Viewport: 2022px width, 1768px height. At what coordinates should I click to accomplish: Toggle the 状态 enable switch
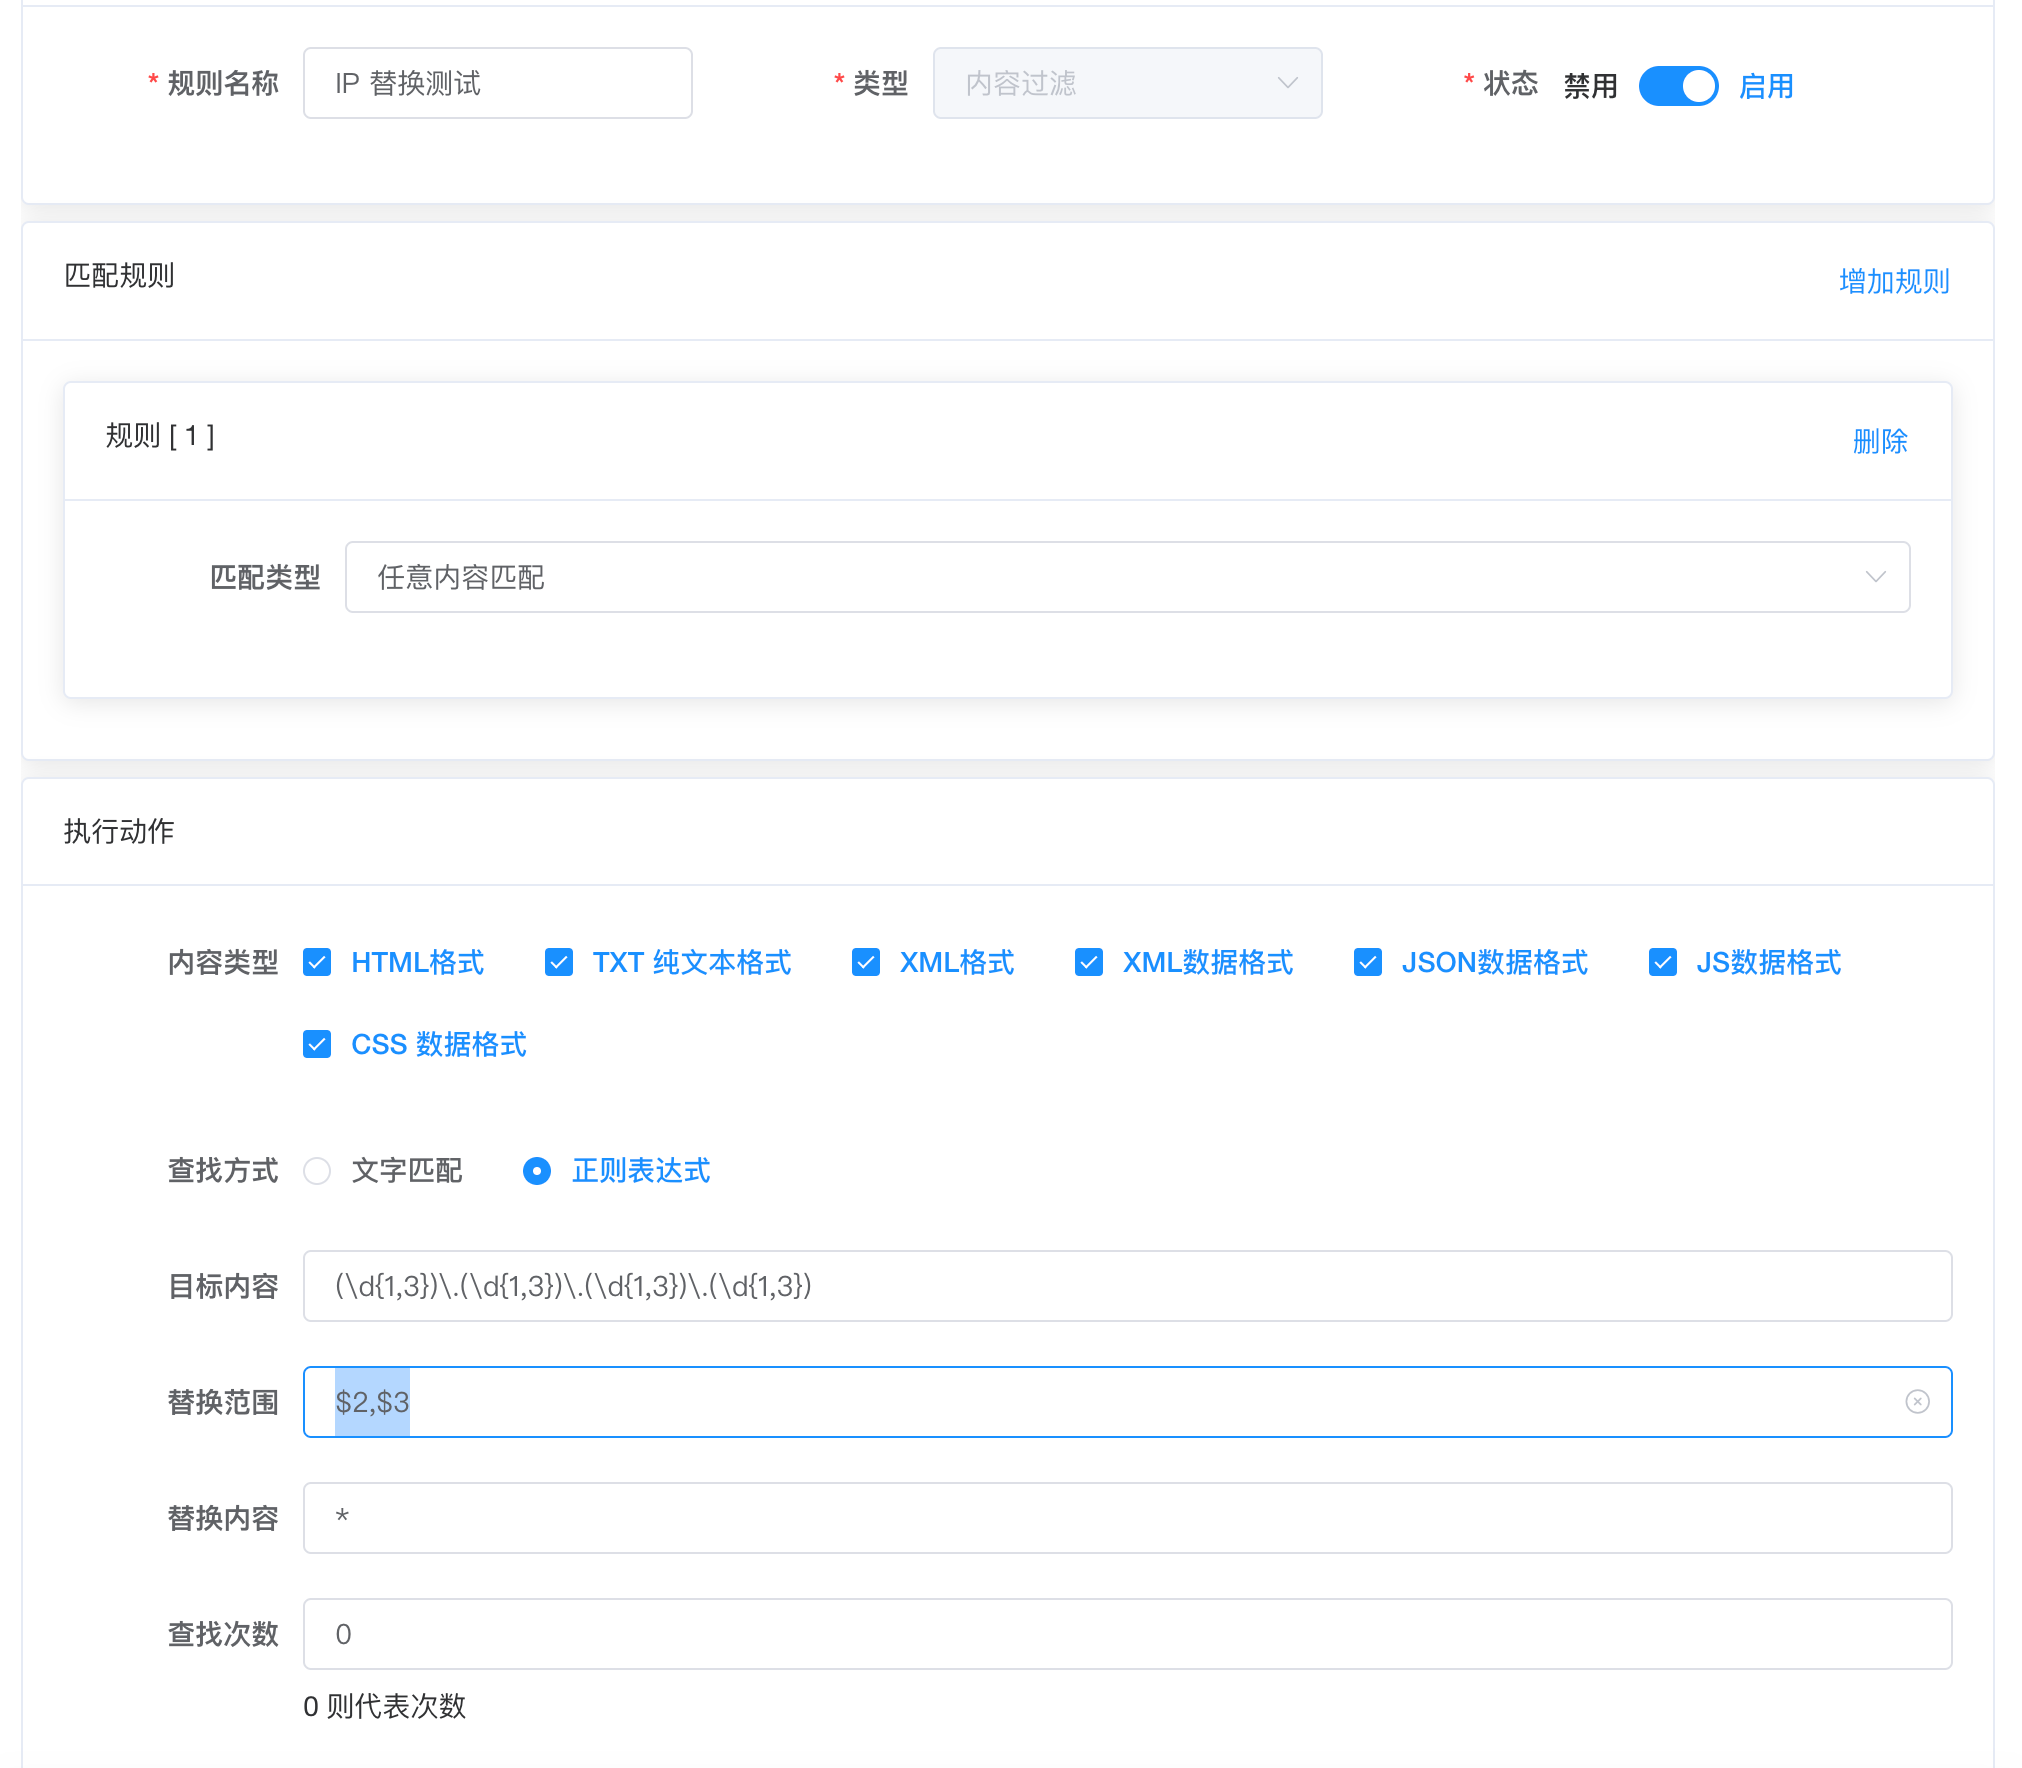point(1678,86)
